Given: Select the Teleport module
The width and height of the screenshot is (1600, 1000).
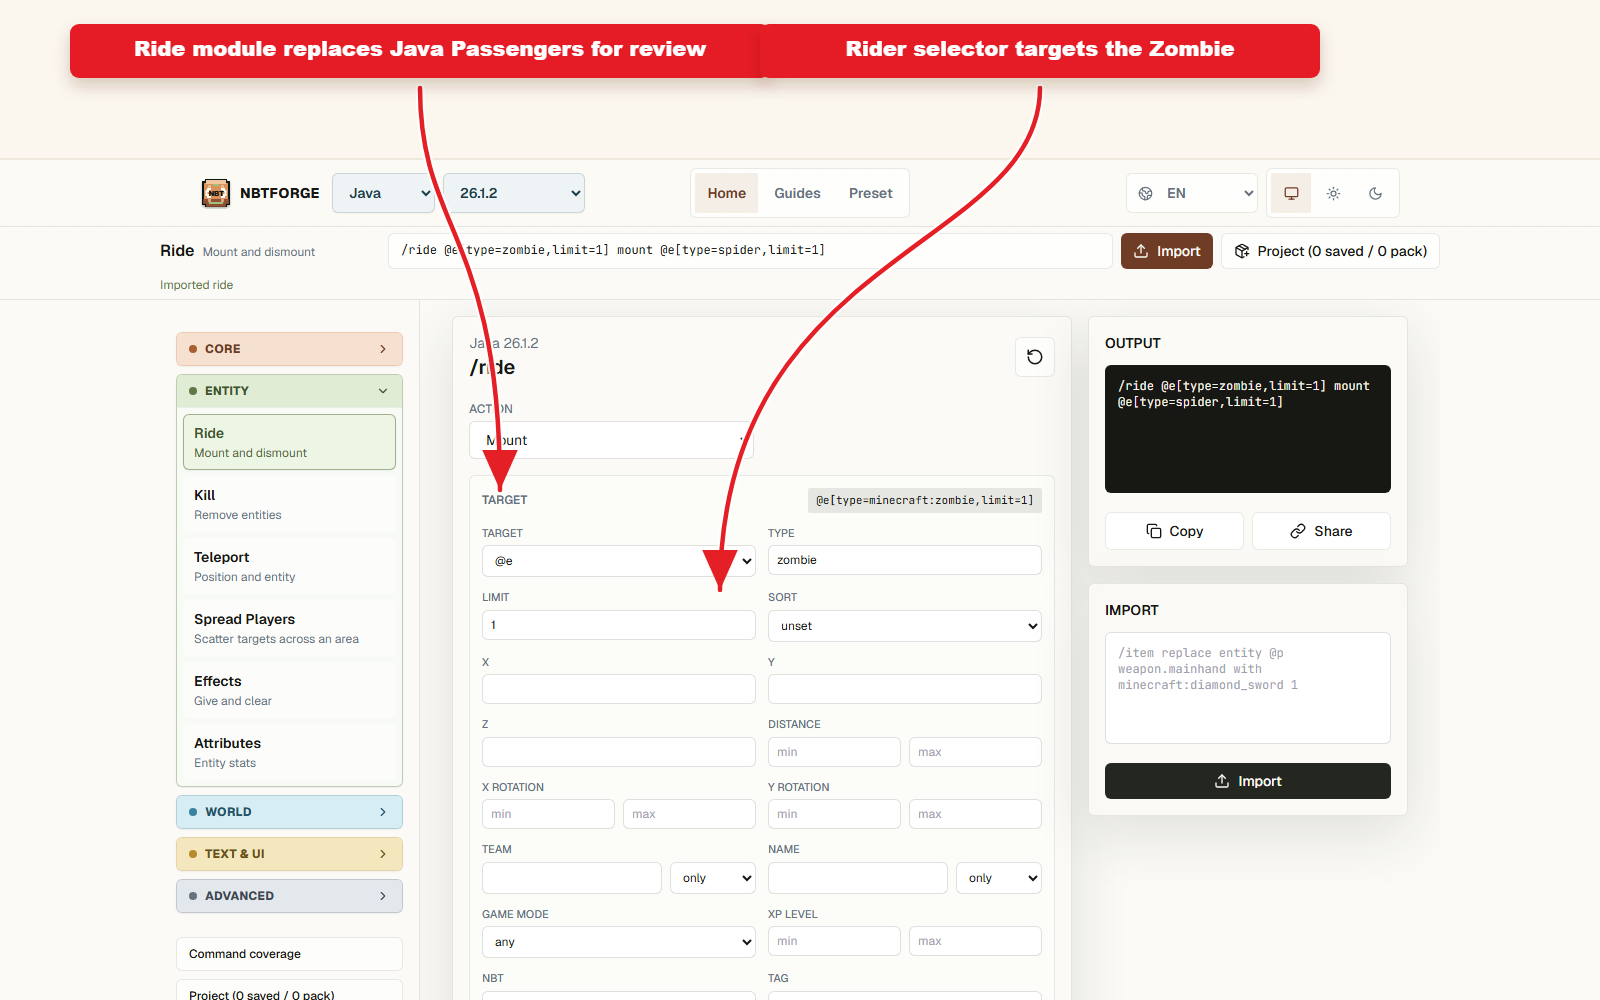Looking at the screenshot, I should tap(289, 566).
